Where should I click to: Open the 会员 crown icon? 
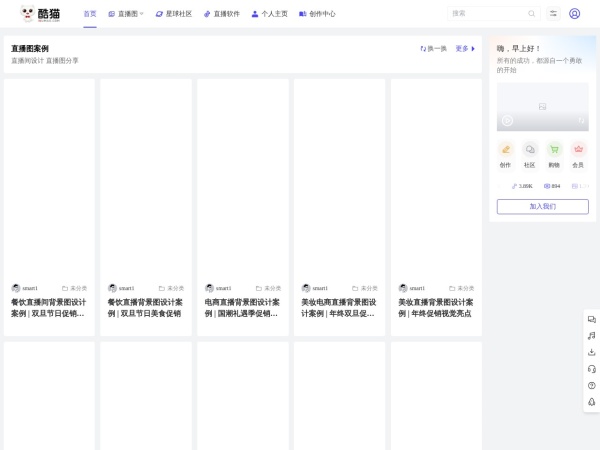(578, 150)
